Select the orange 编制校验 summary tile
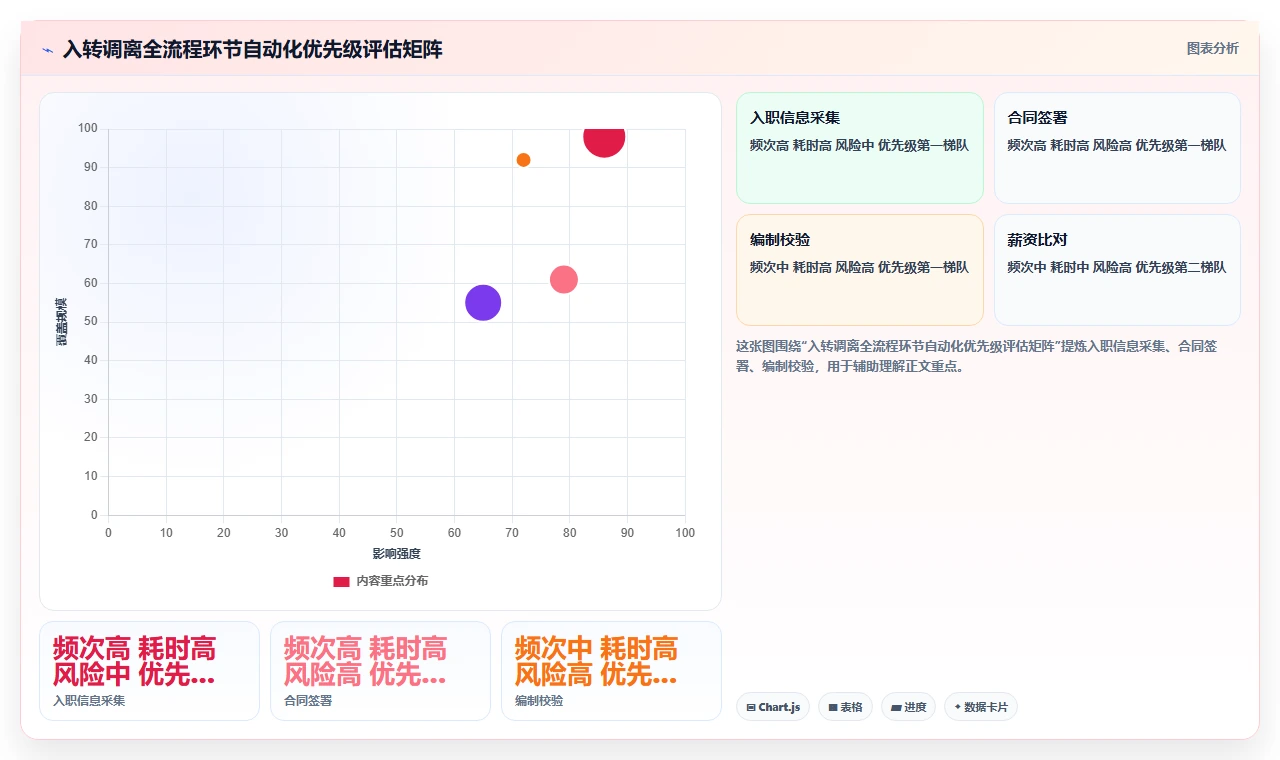The width and height of the screenshot is (1280, 760). point(611,671)
